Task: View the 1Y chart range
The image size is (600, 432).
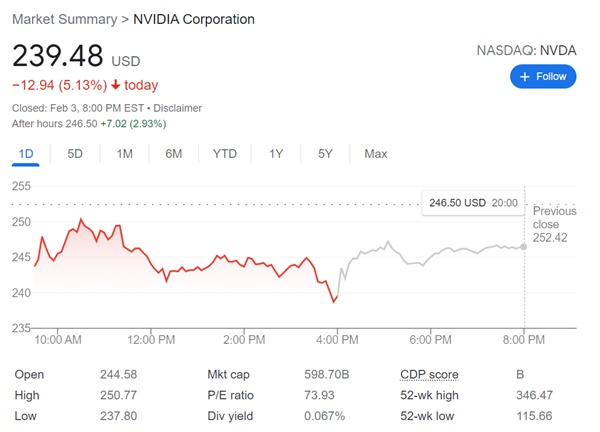Action: click(x=276, y=154)
